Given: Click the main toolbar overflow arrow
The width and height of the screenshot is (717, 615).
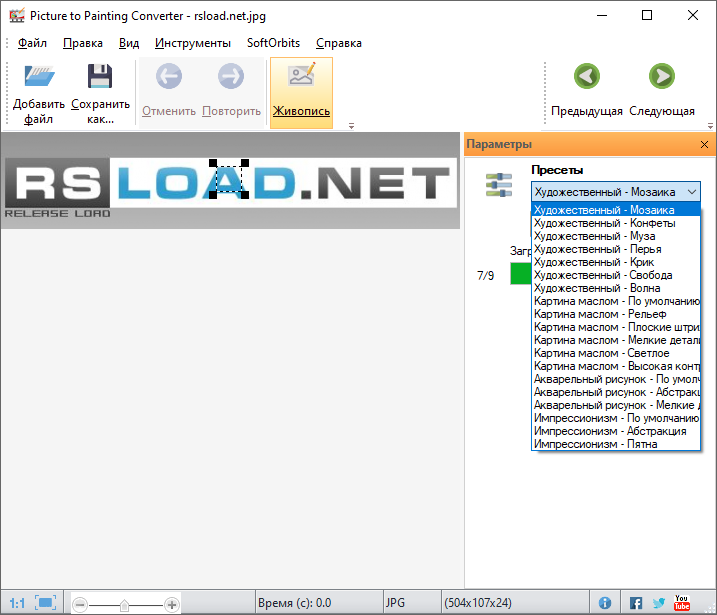Looking at the screenshot, I should tap(351, 126).
